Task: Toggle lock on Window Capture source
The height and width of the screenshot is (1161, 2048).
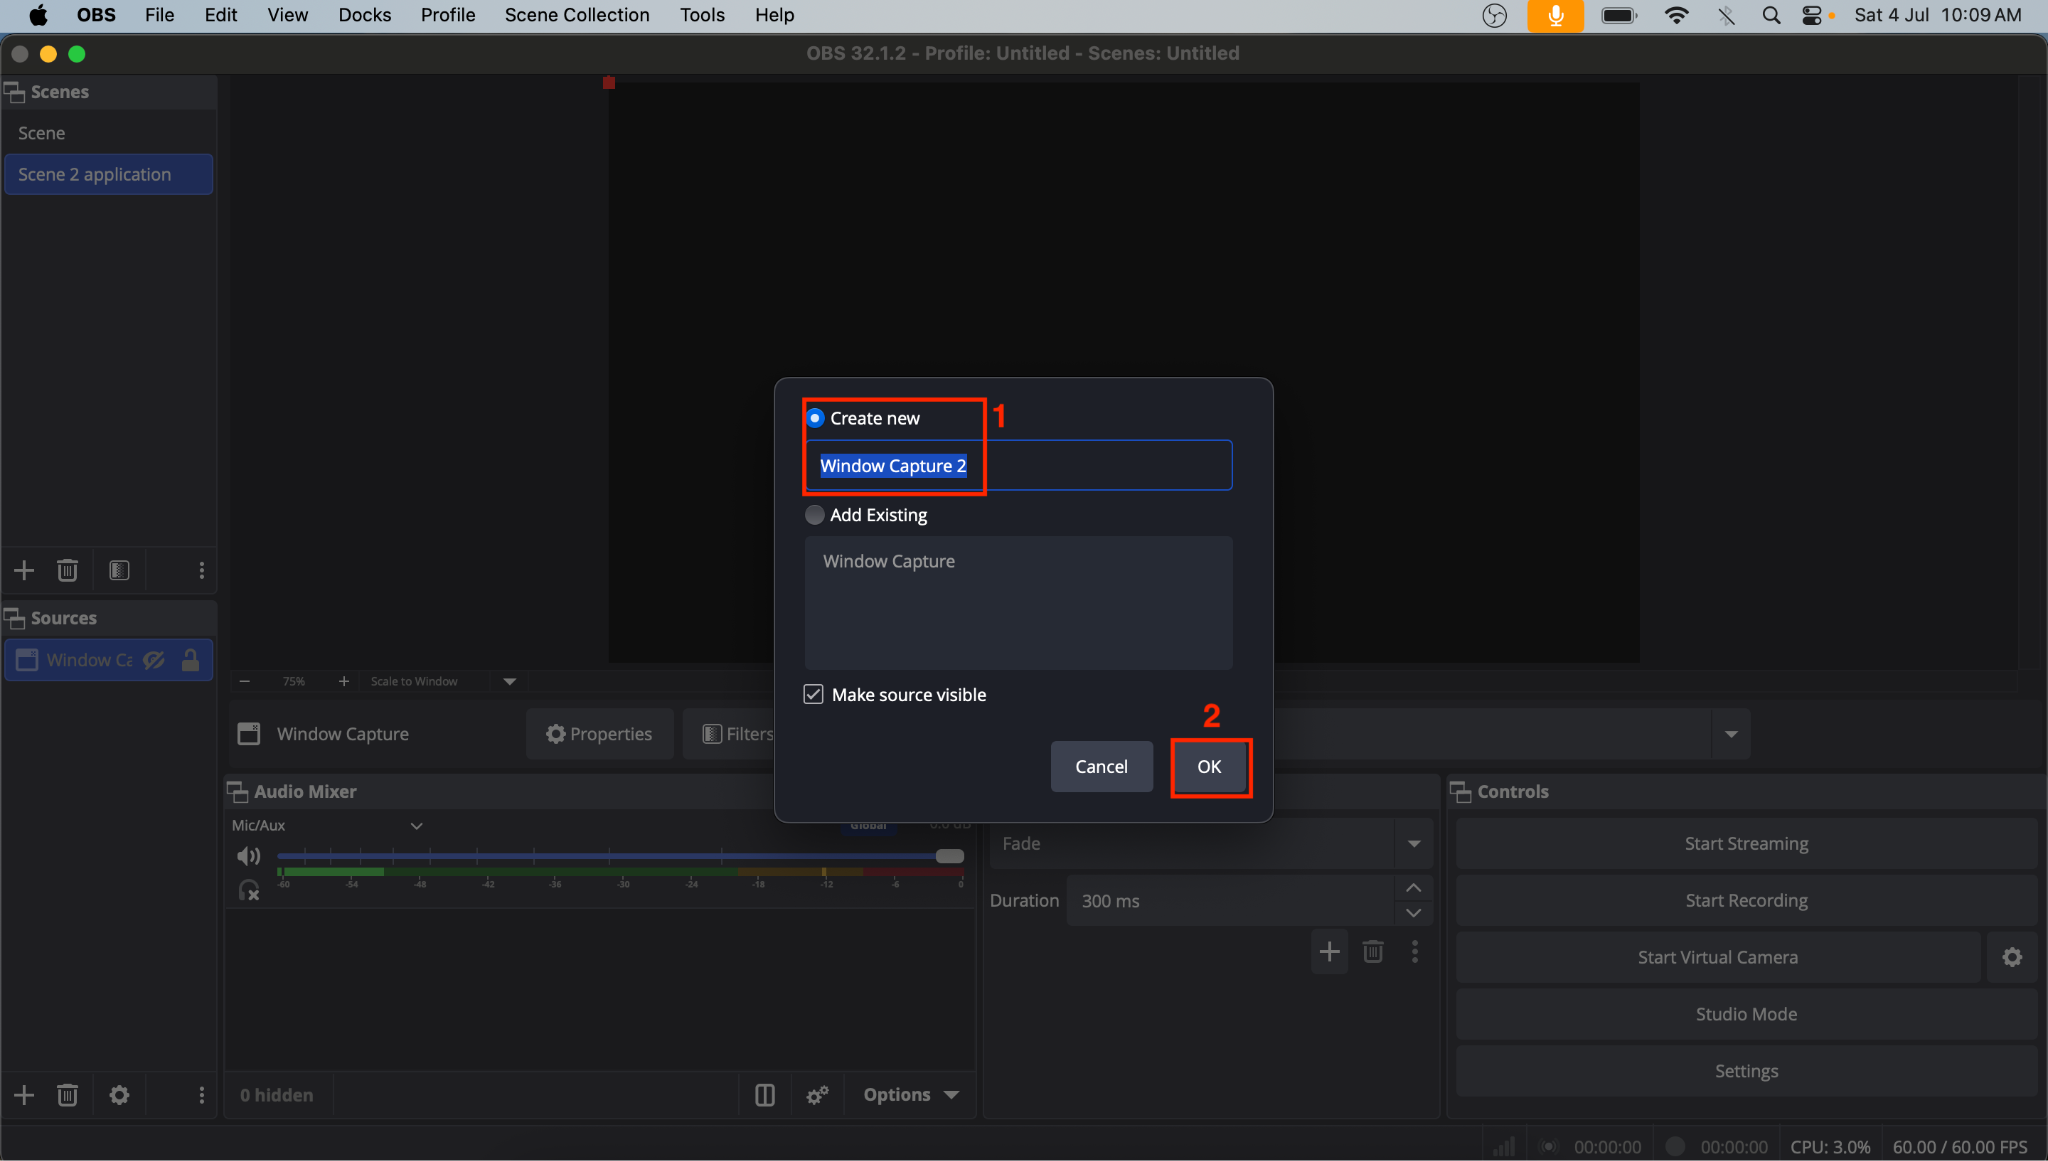Action: pos(190,660)
